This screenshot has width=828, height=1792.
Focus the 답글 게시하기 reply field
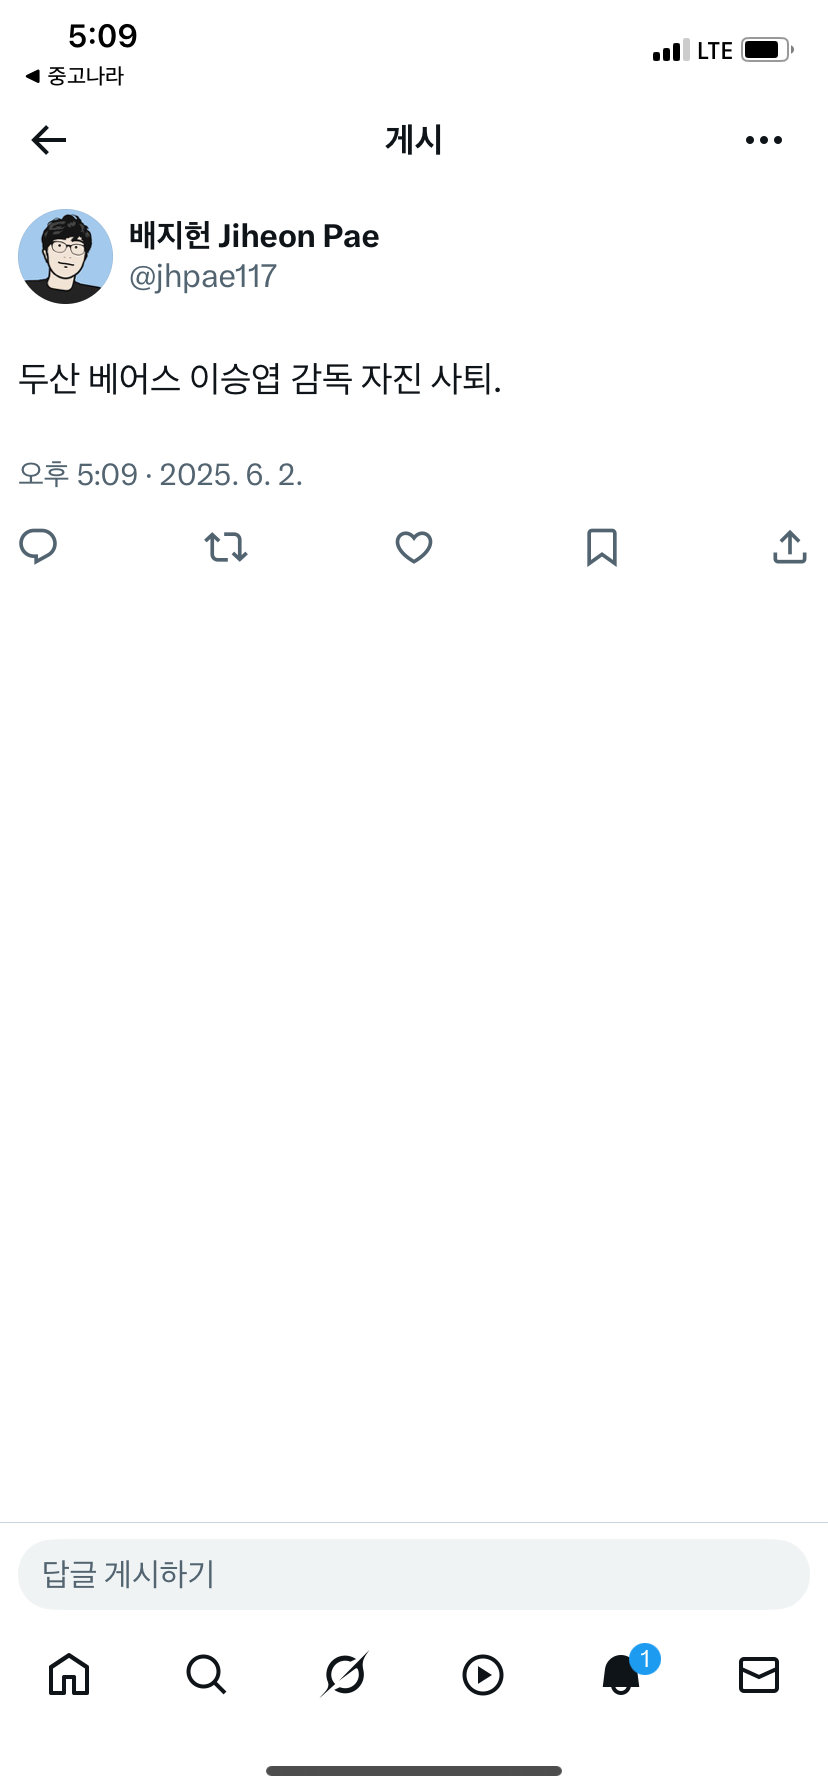click(414, 1574)
